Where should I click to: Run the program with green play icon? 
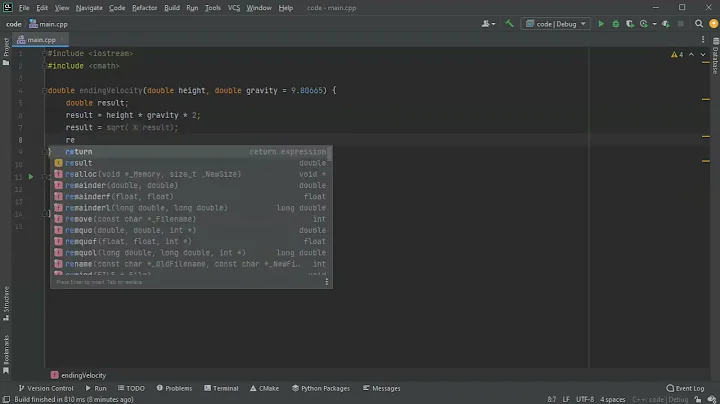click(601, 24)
